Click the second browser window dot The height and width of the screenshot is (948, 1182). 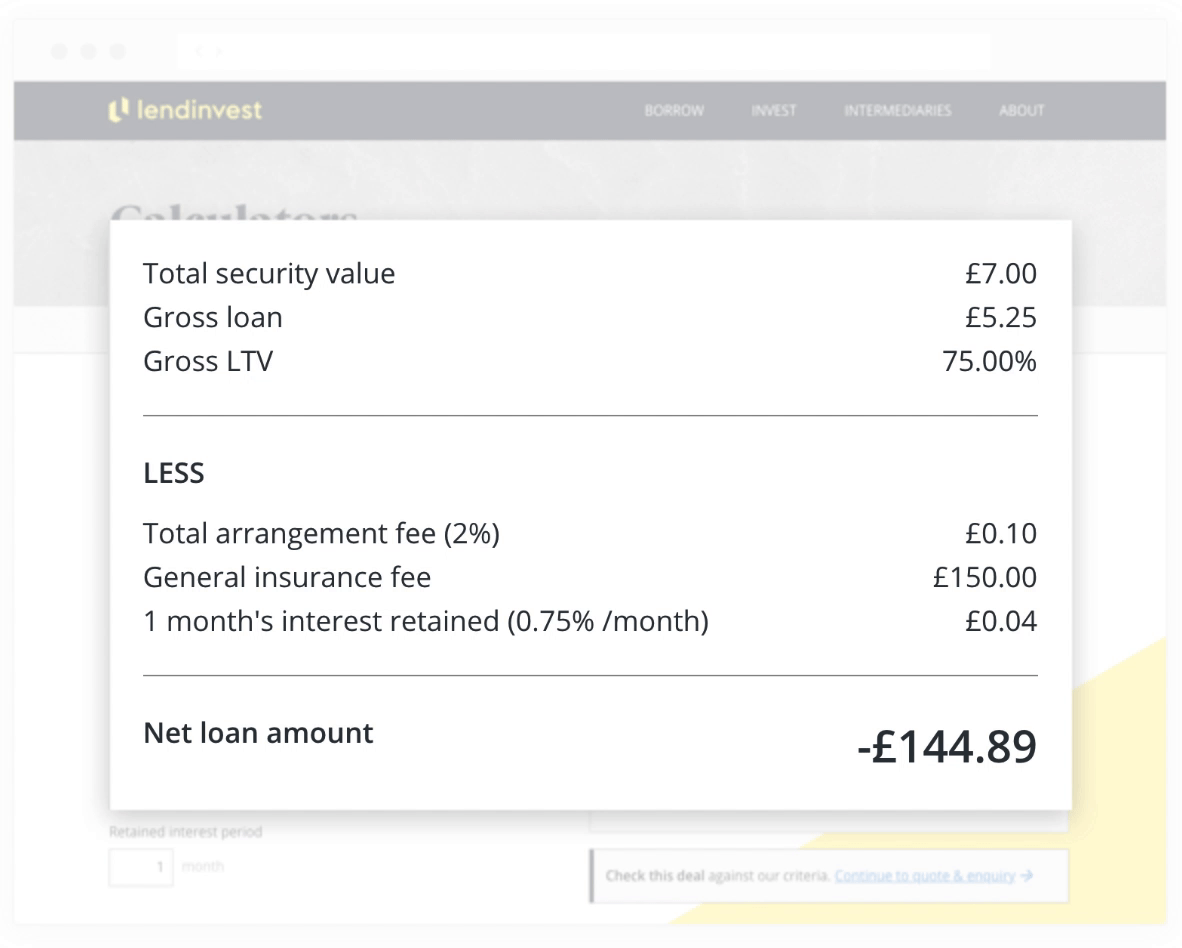click(88, 51)
